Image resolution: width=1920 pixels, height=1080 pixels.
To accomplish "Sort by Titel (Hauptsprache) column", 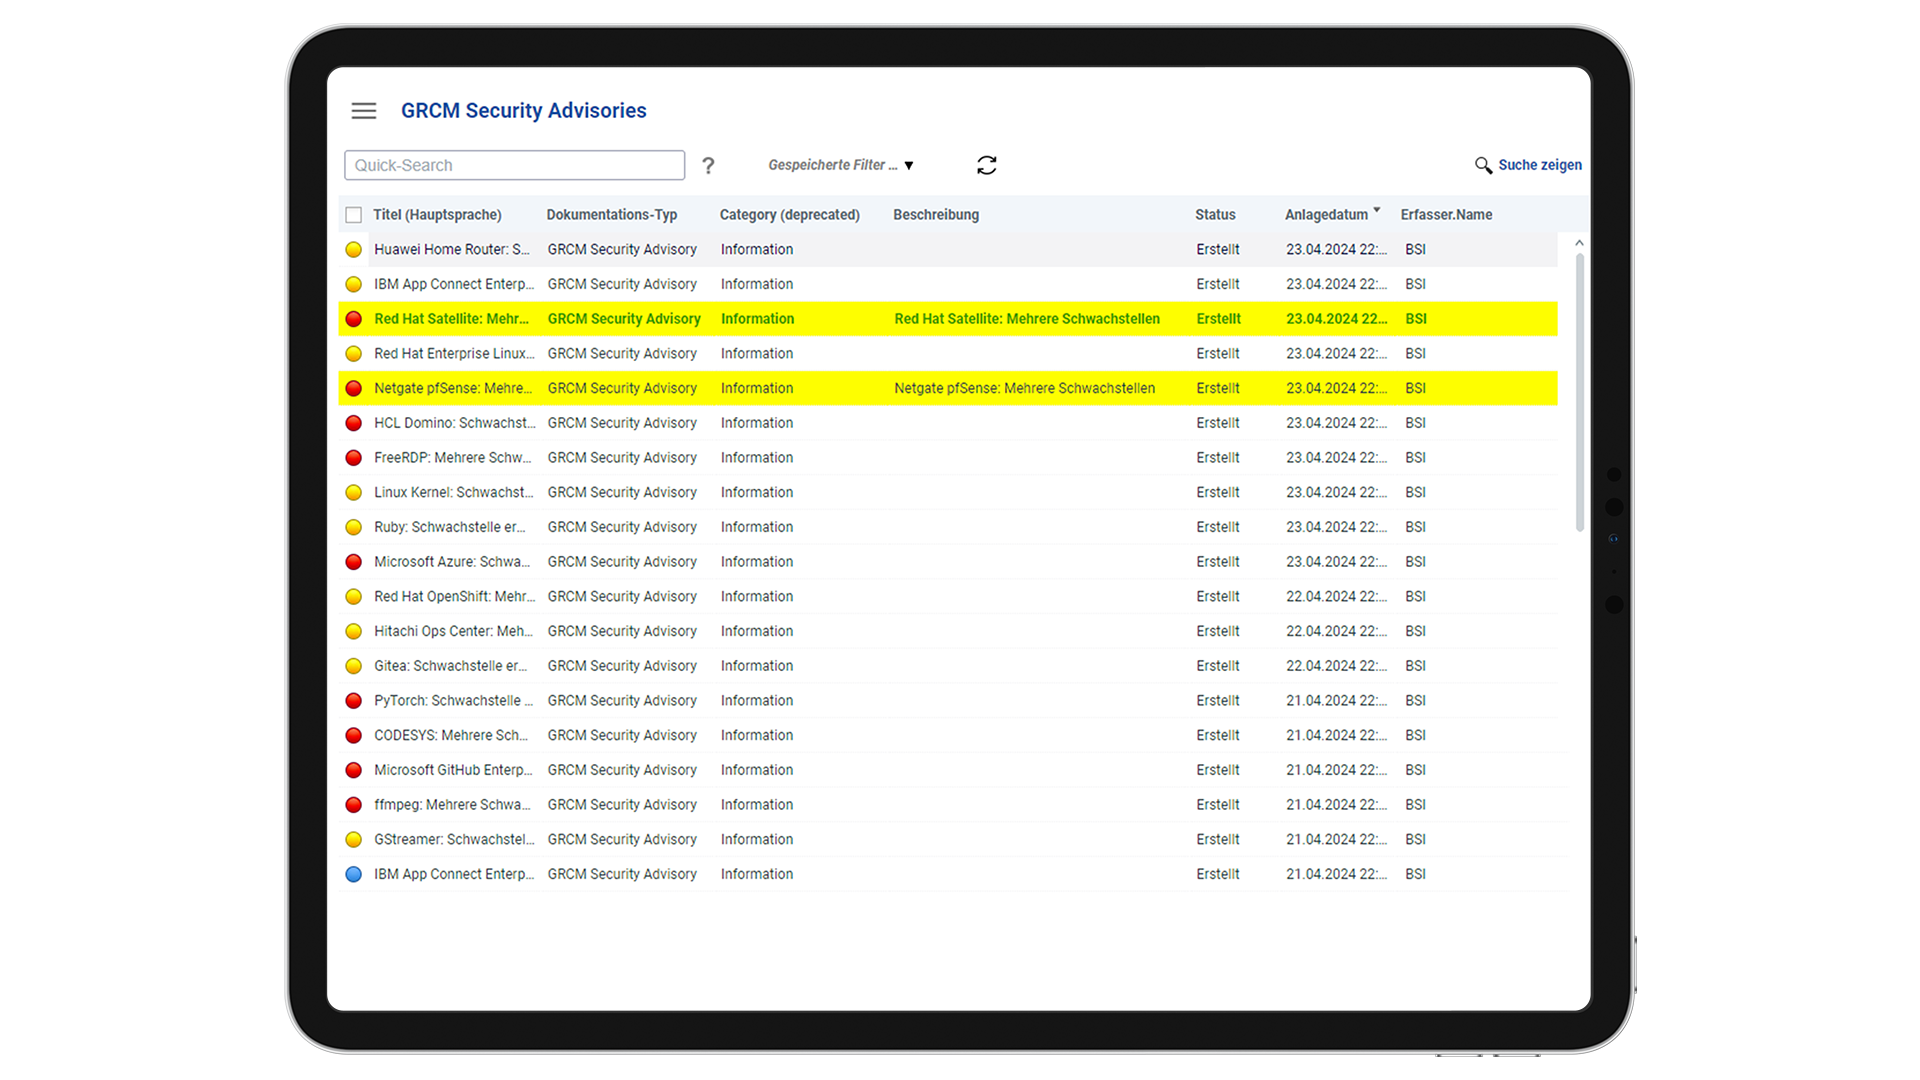I will pyautogui.click(x=437, y=215).
